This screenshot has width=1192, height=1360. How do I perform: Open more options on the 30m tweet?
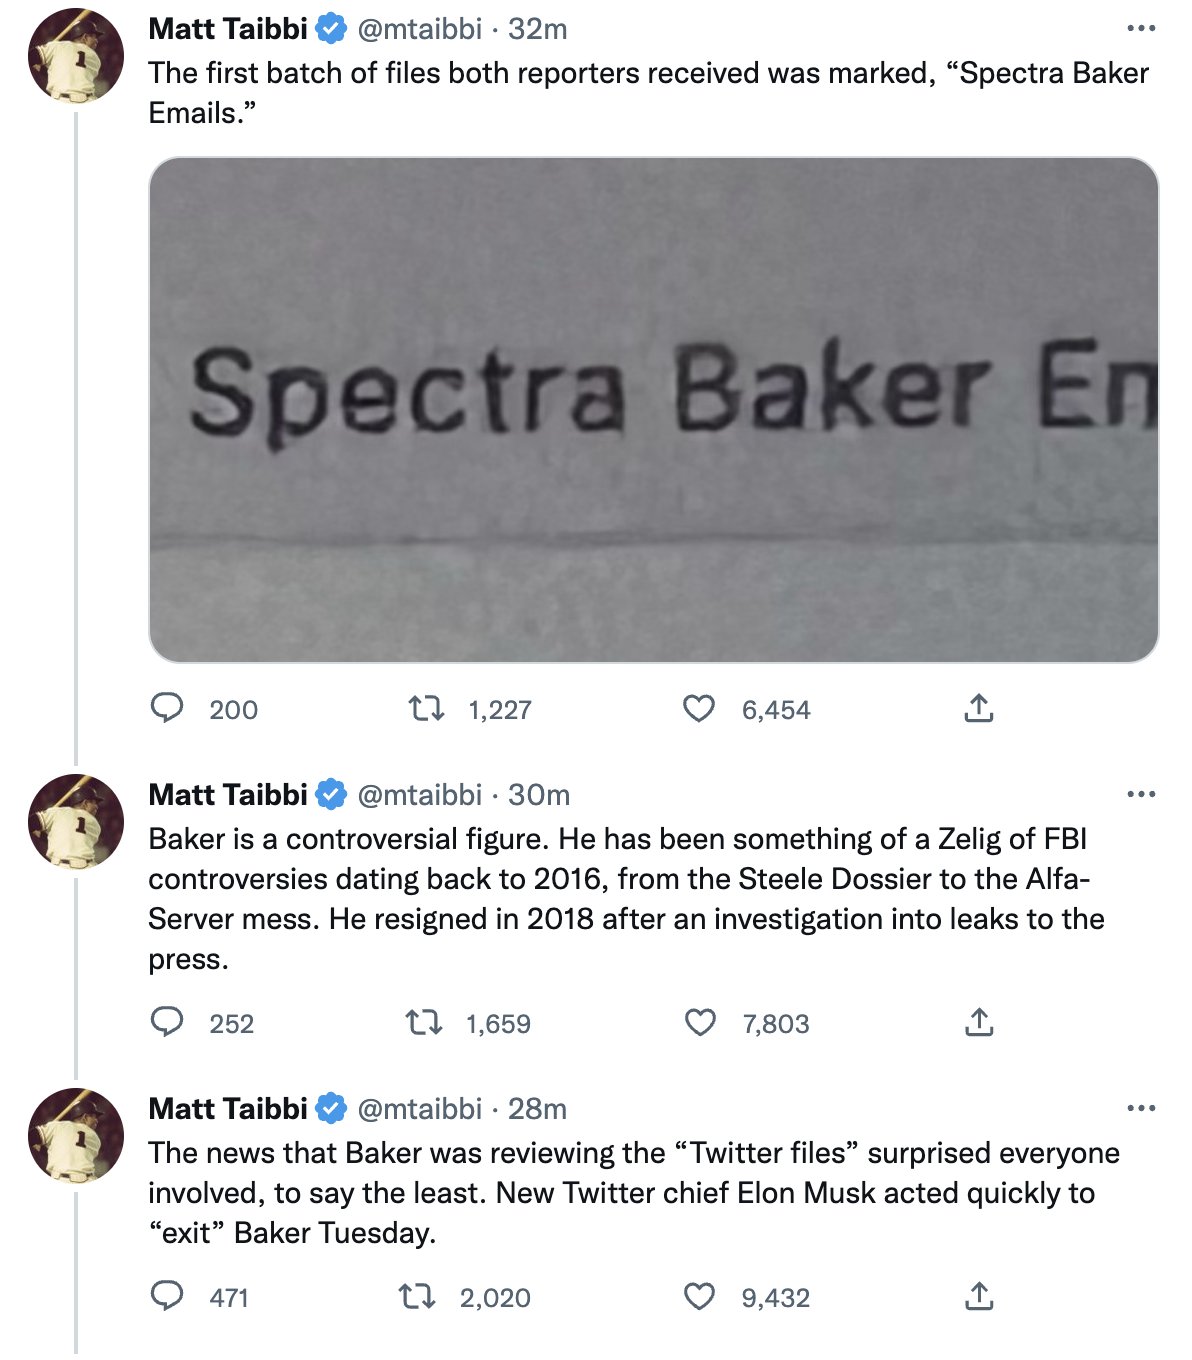1141,795
